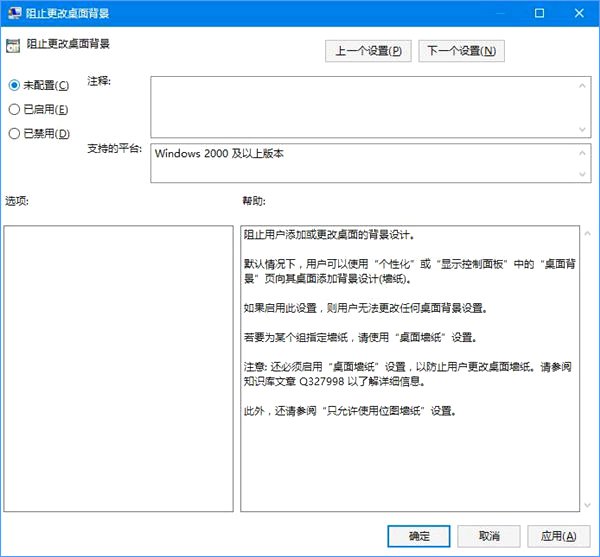The width and height of the screenshot is (600, 557).
Task: Click the window icon in the title bar
Action: (12, 13)
